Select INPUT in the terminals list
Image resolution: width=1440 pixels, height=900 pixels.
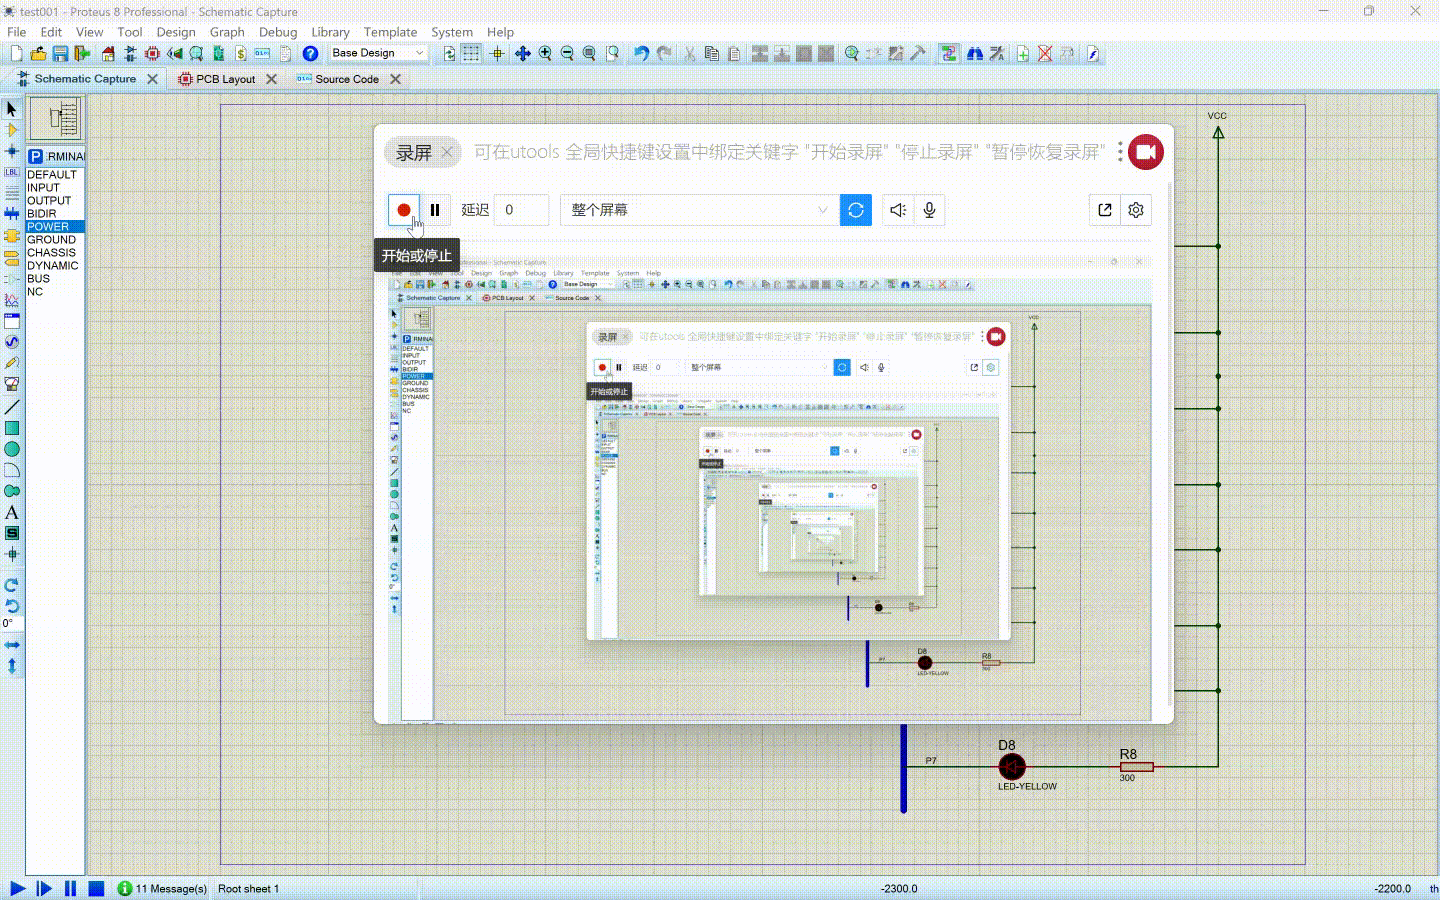pos(43,188)
